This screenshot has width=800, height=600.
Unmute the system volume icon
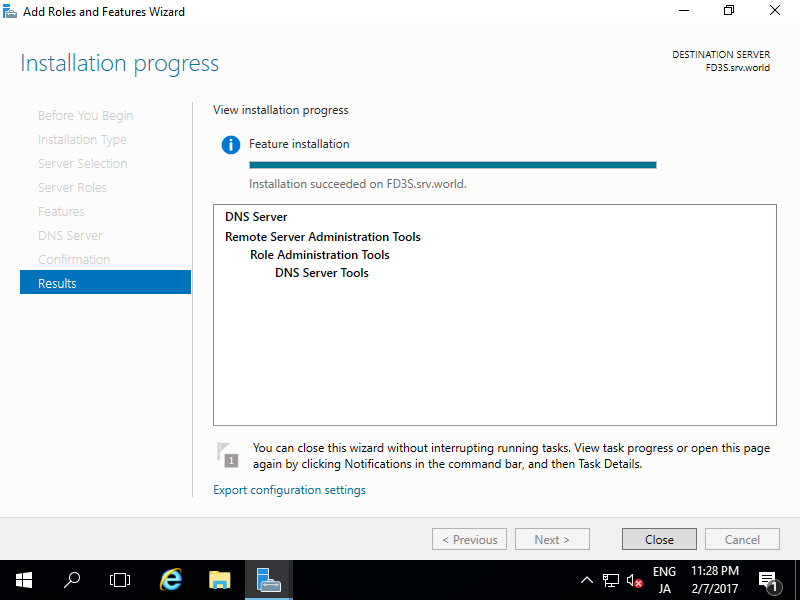[634, 580]
